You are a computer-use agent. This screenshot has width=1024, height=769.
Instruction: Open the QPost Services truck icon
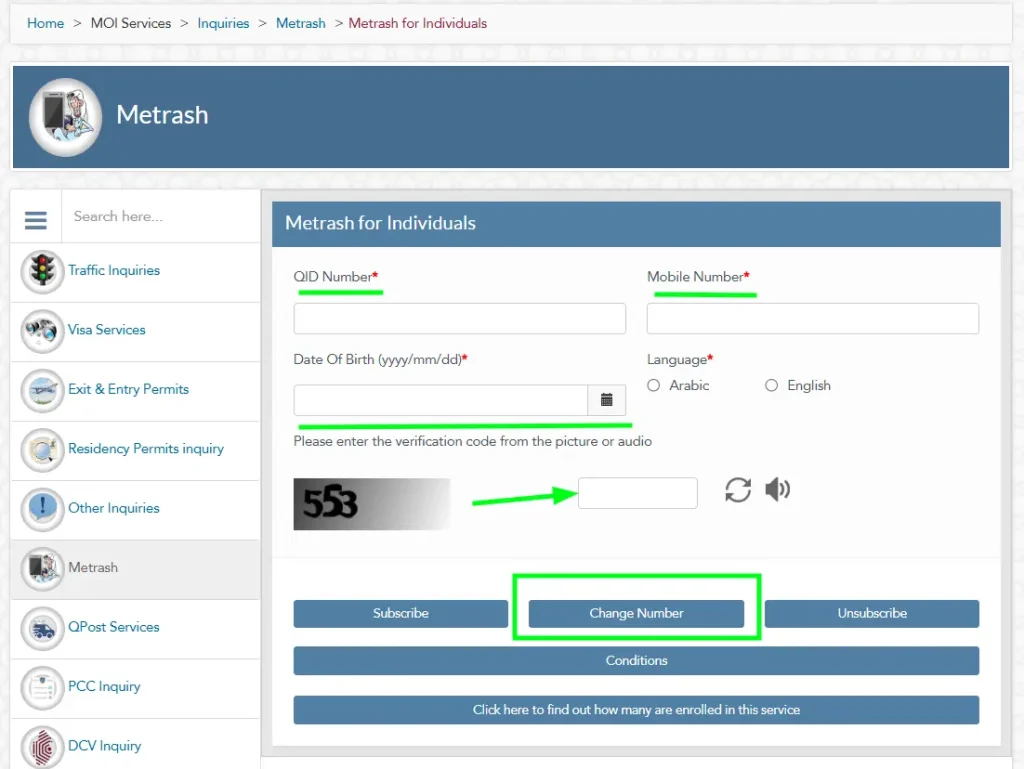[x=41, y=628]
